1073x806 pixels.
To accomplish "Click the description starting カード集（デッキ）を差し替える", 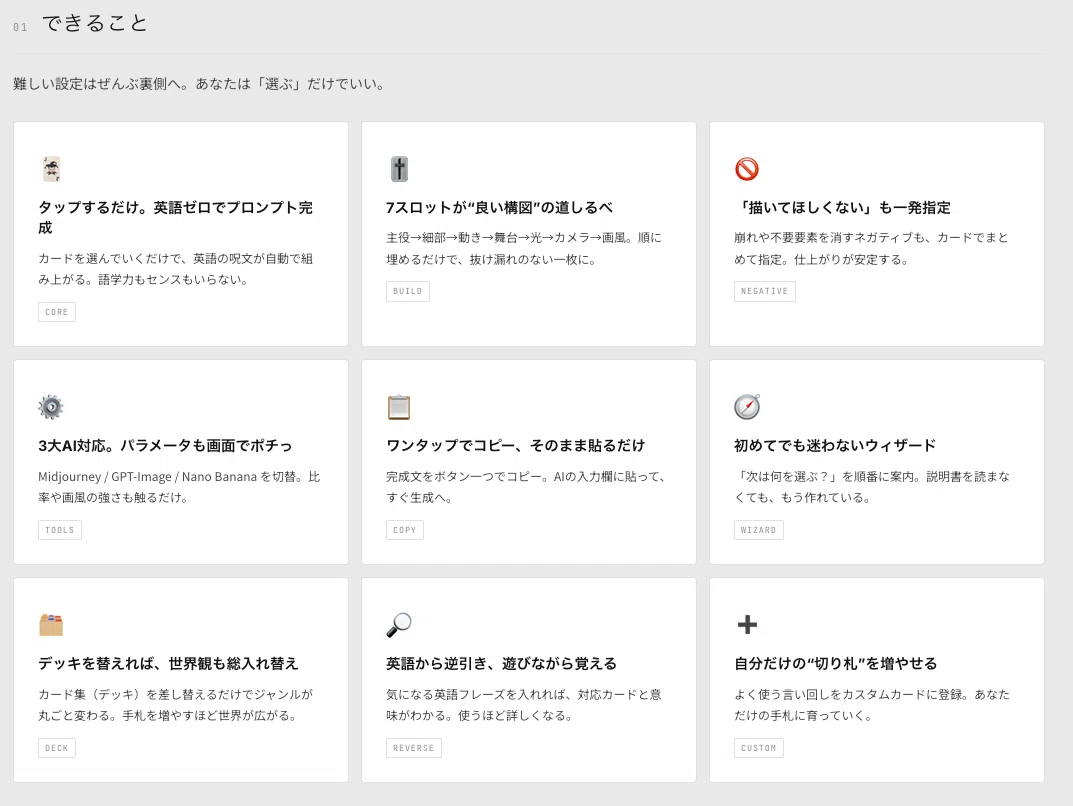I will coord(176,705).
